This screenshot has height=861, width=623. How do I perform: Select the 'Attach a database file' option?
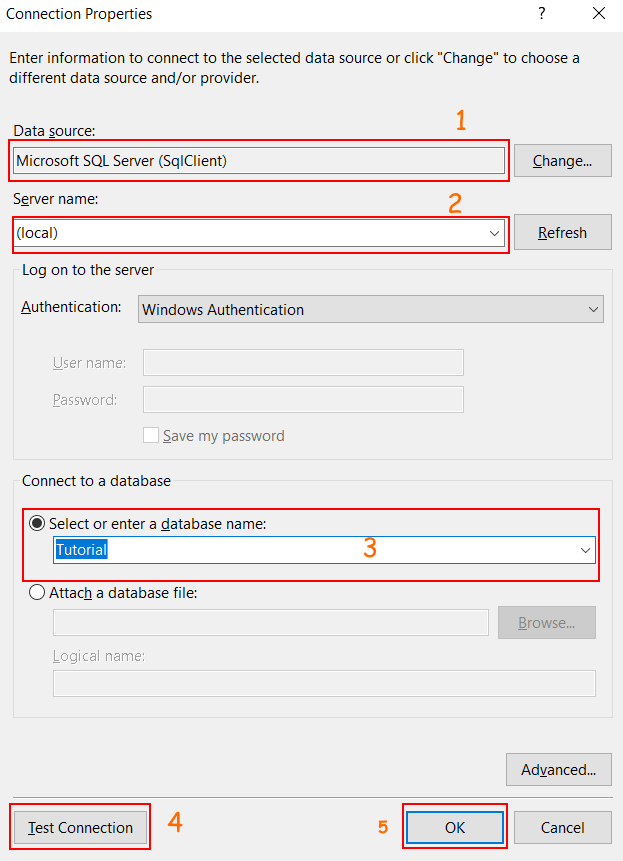[37, 591]
